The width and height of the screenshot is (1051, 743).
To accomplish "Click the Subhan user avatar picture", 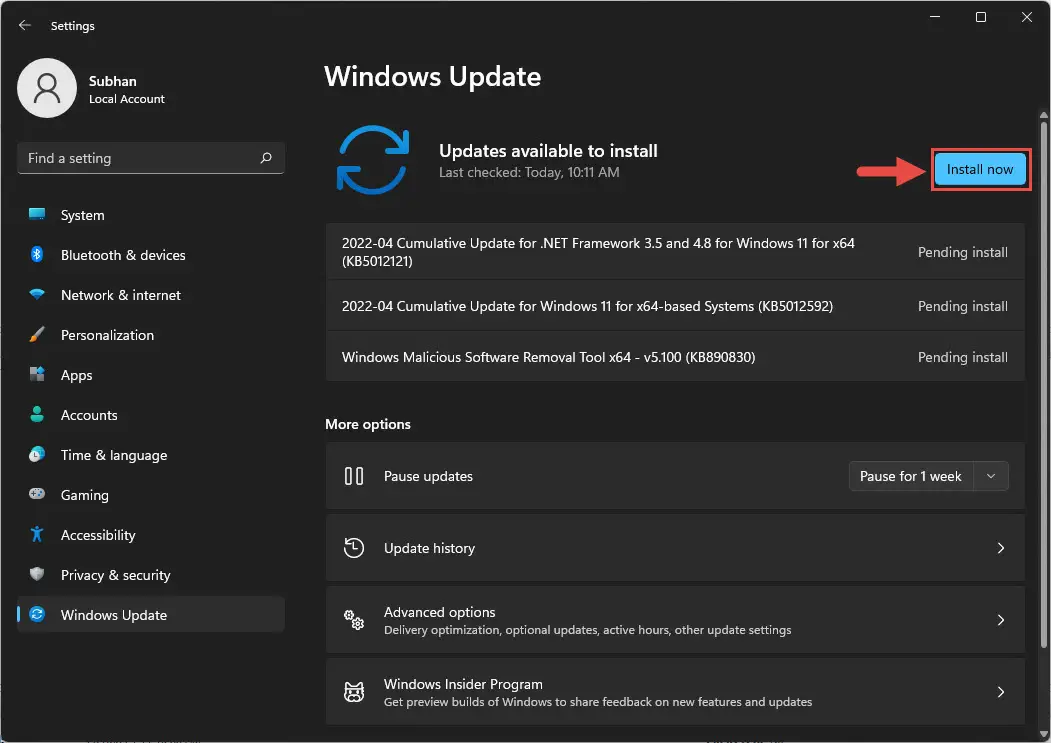I will [47, 88].
